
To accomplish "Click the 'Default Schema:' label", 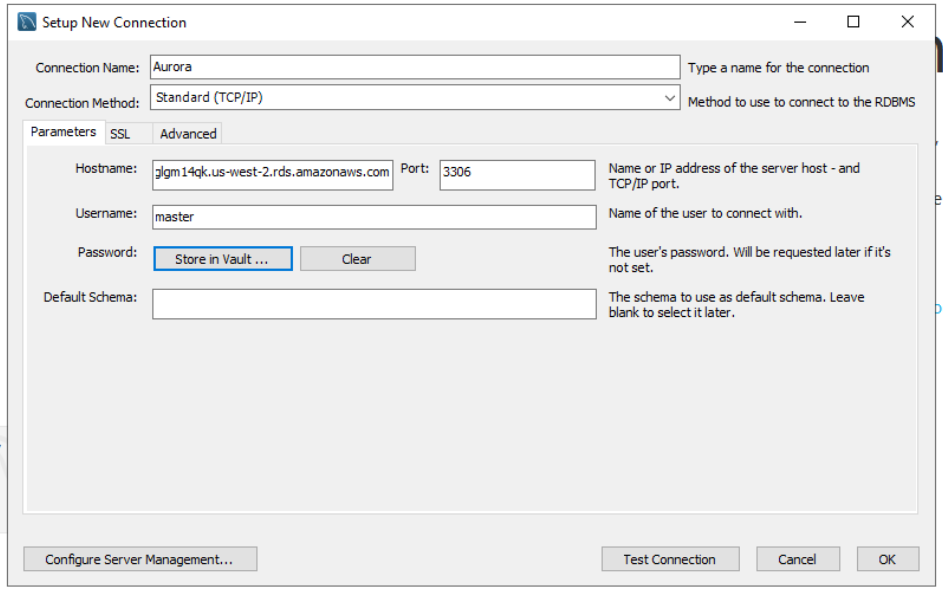I will pyautogui.click(x=90, y=297).
